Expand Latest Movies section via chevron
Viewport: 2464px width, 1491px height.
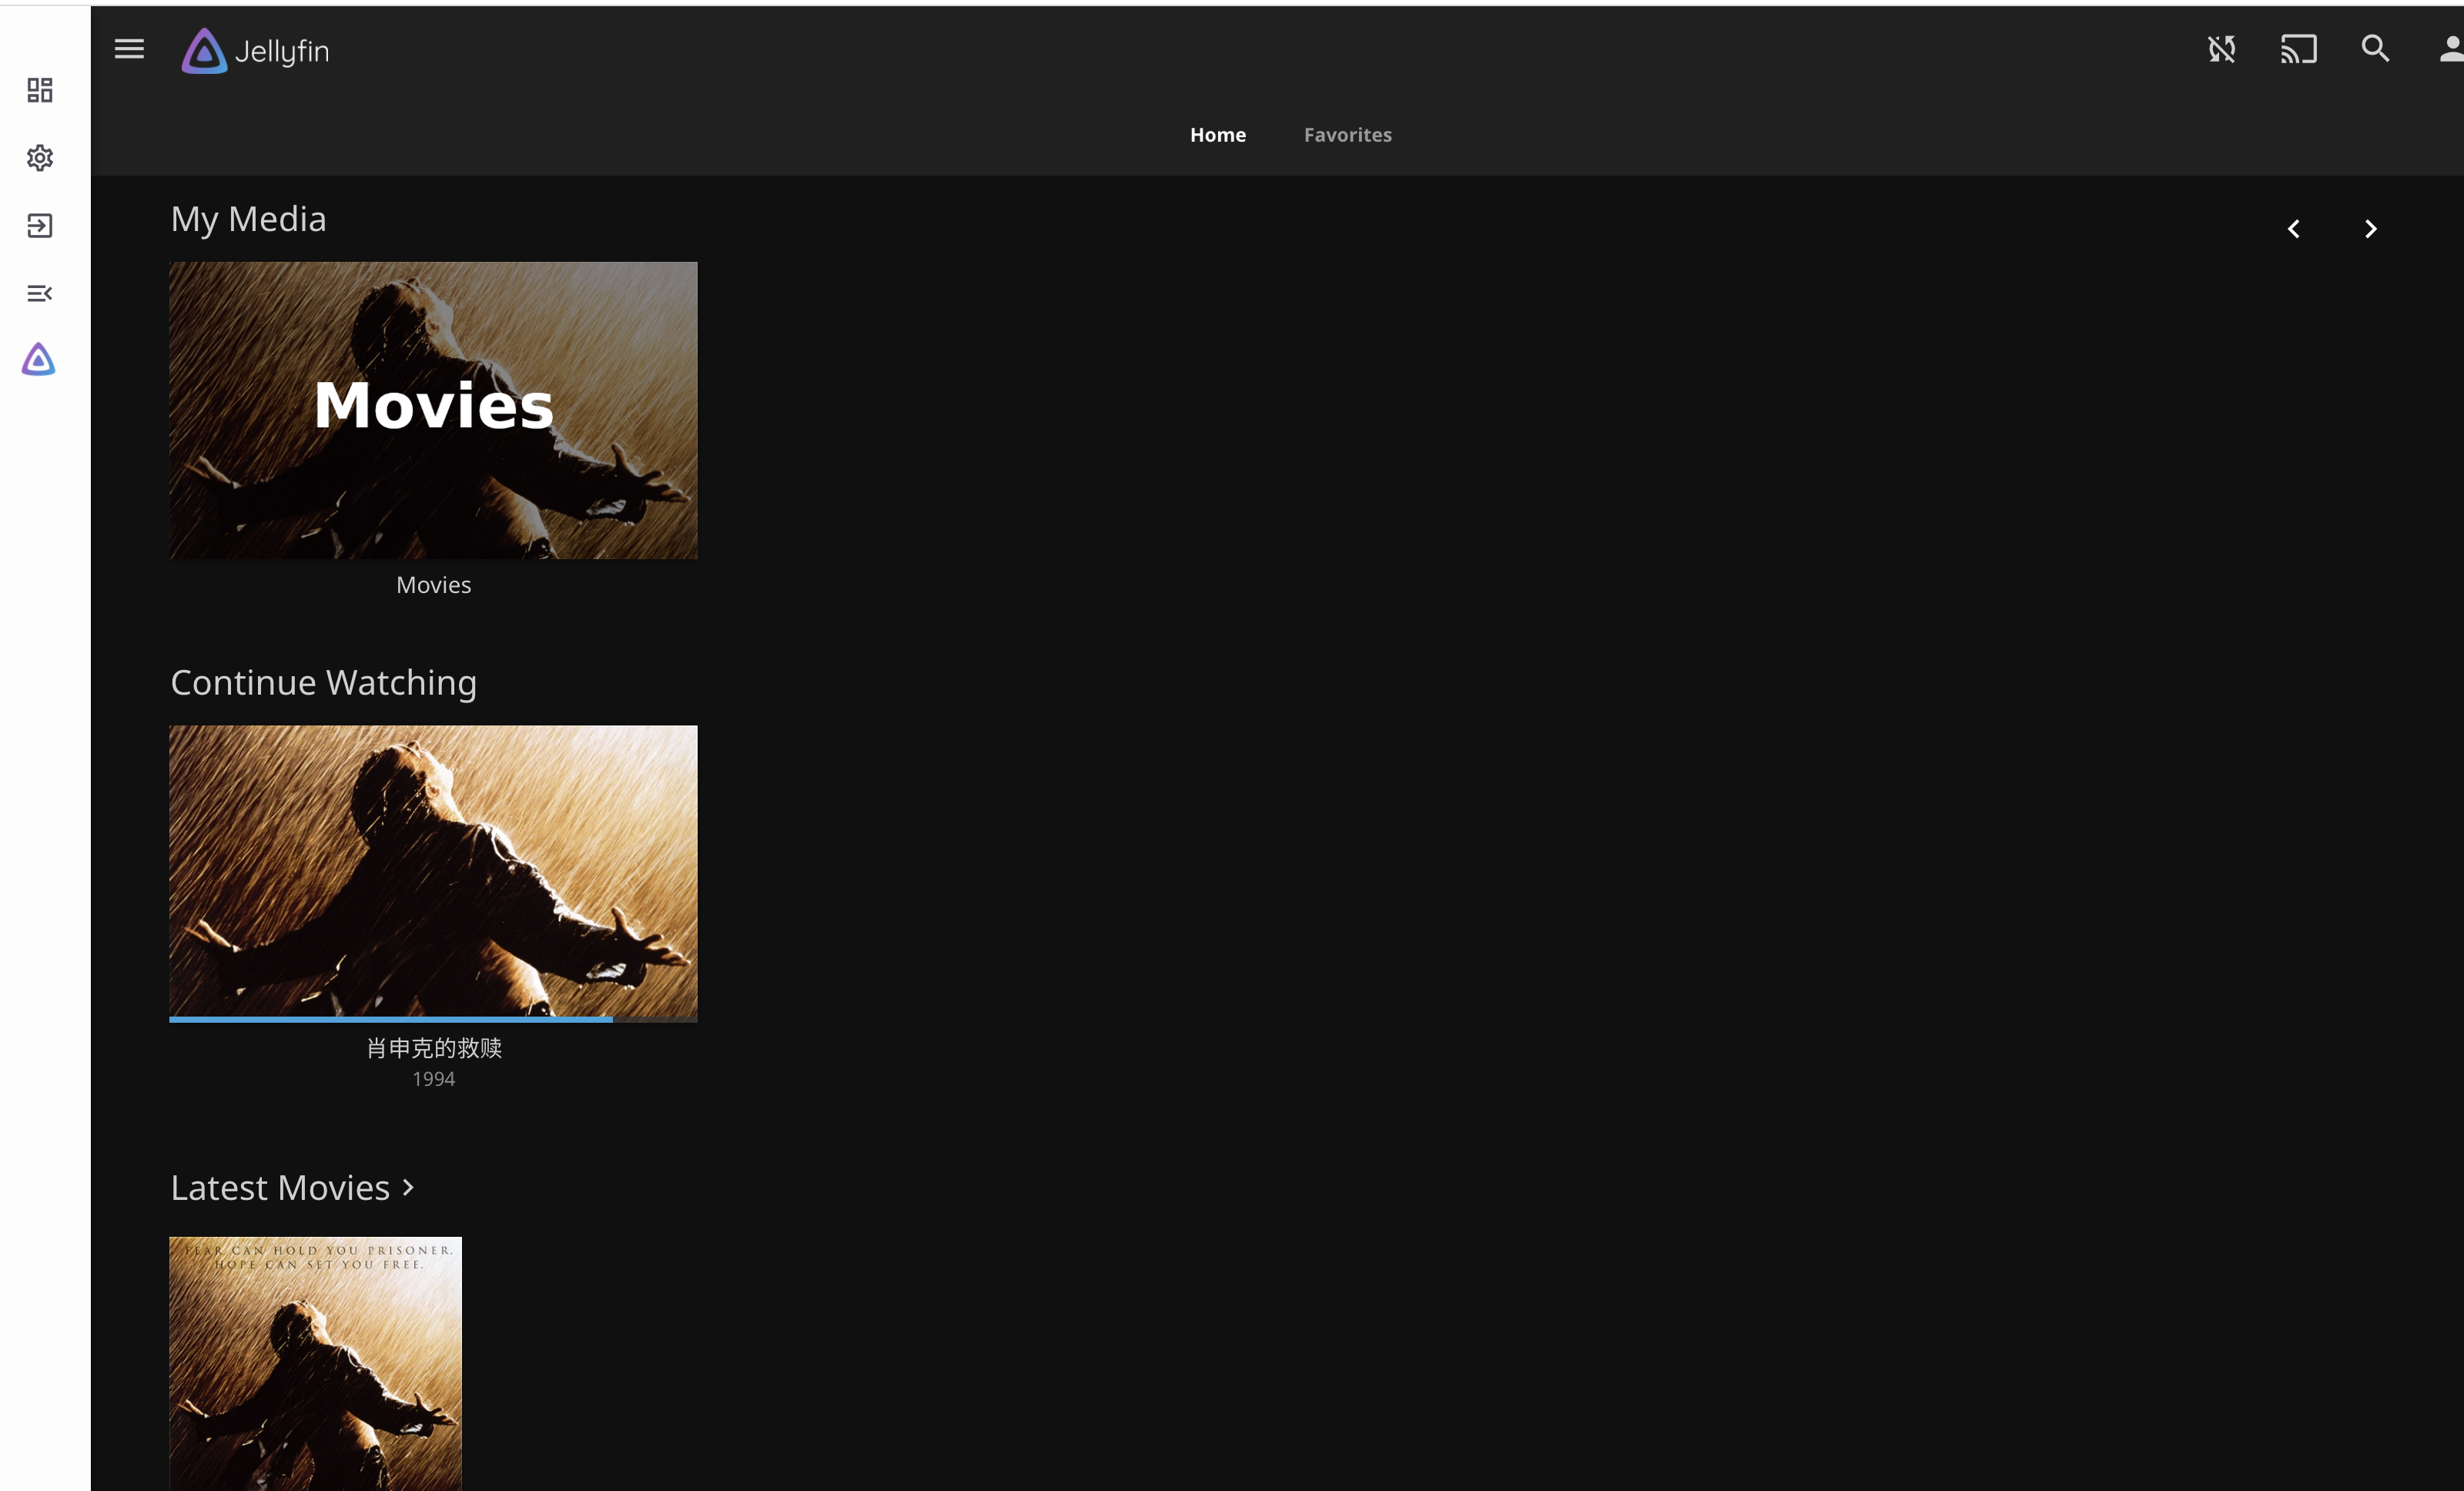click(408, 1187)
